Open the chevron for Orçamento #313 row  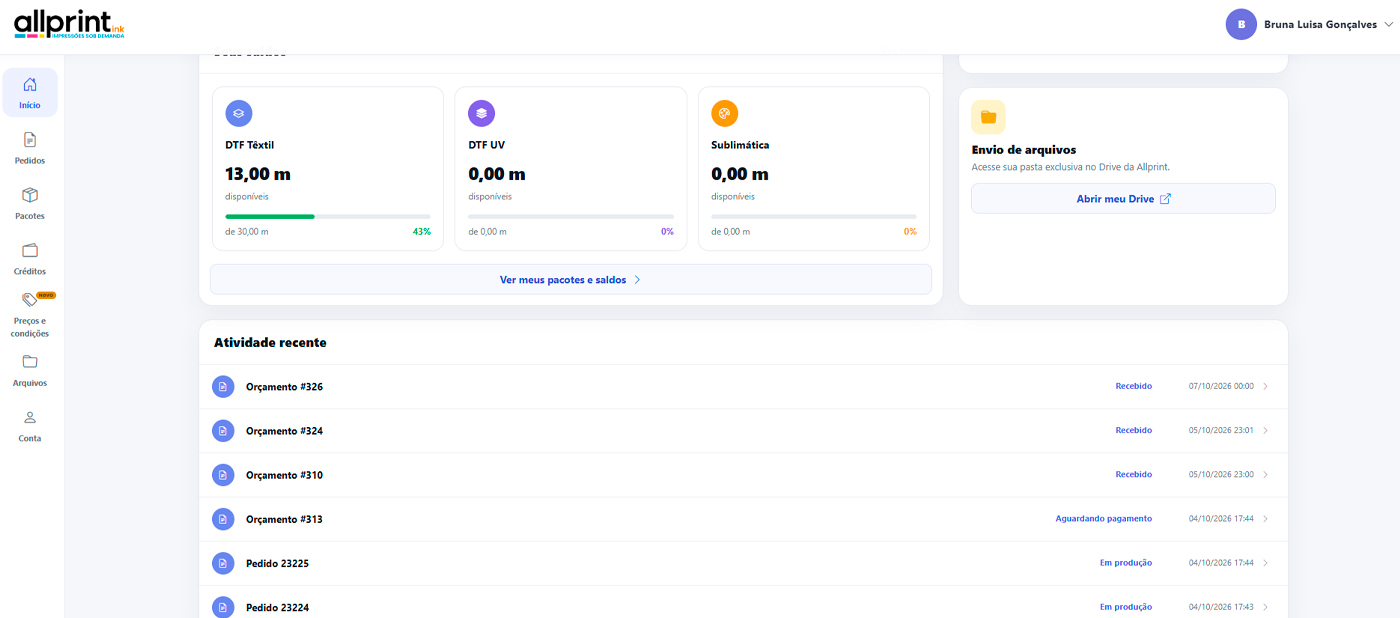[x=1266, y=519]
